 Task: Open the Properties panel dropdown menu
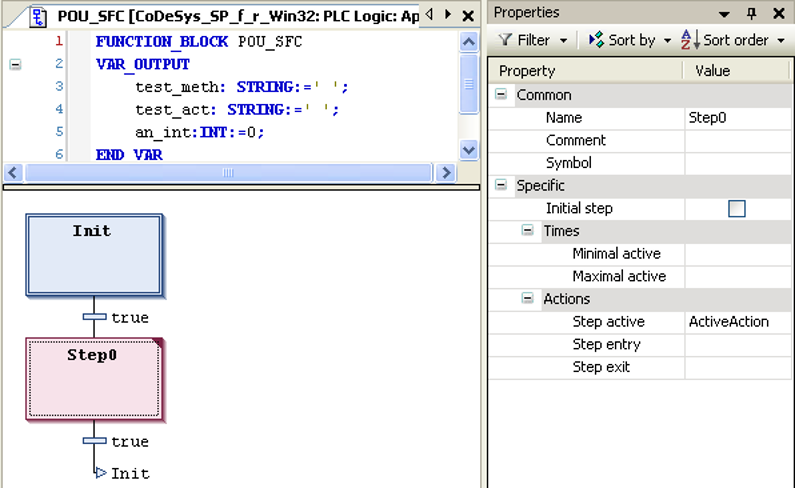pos(725,13)
